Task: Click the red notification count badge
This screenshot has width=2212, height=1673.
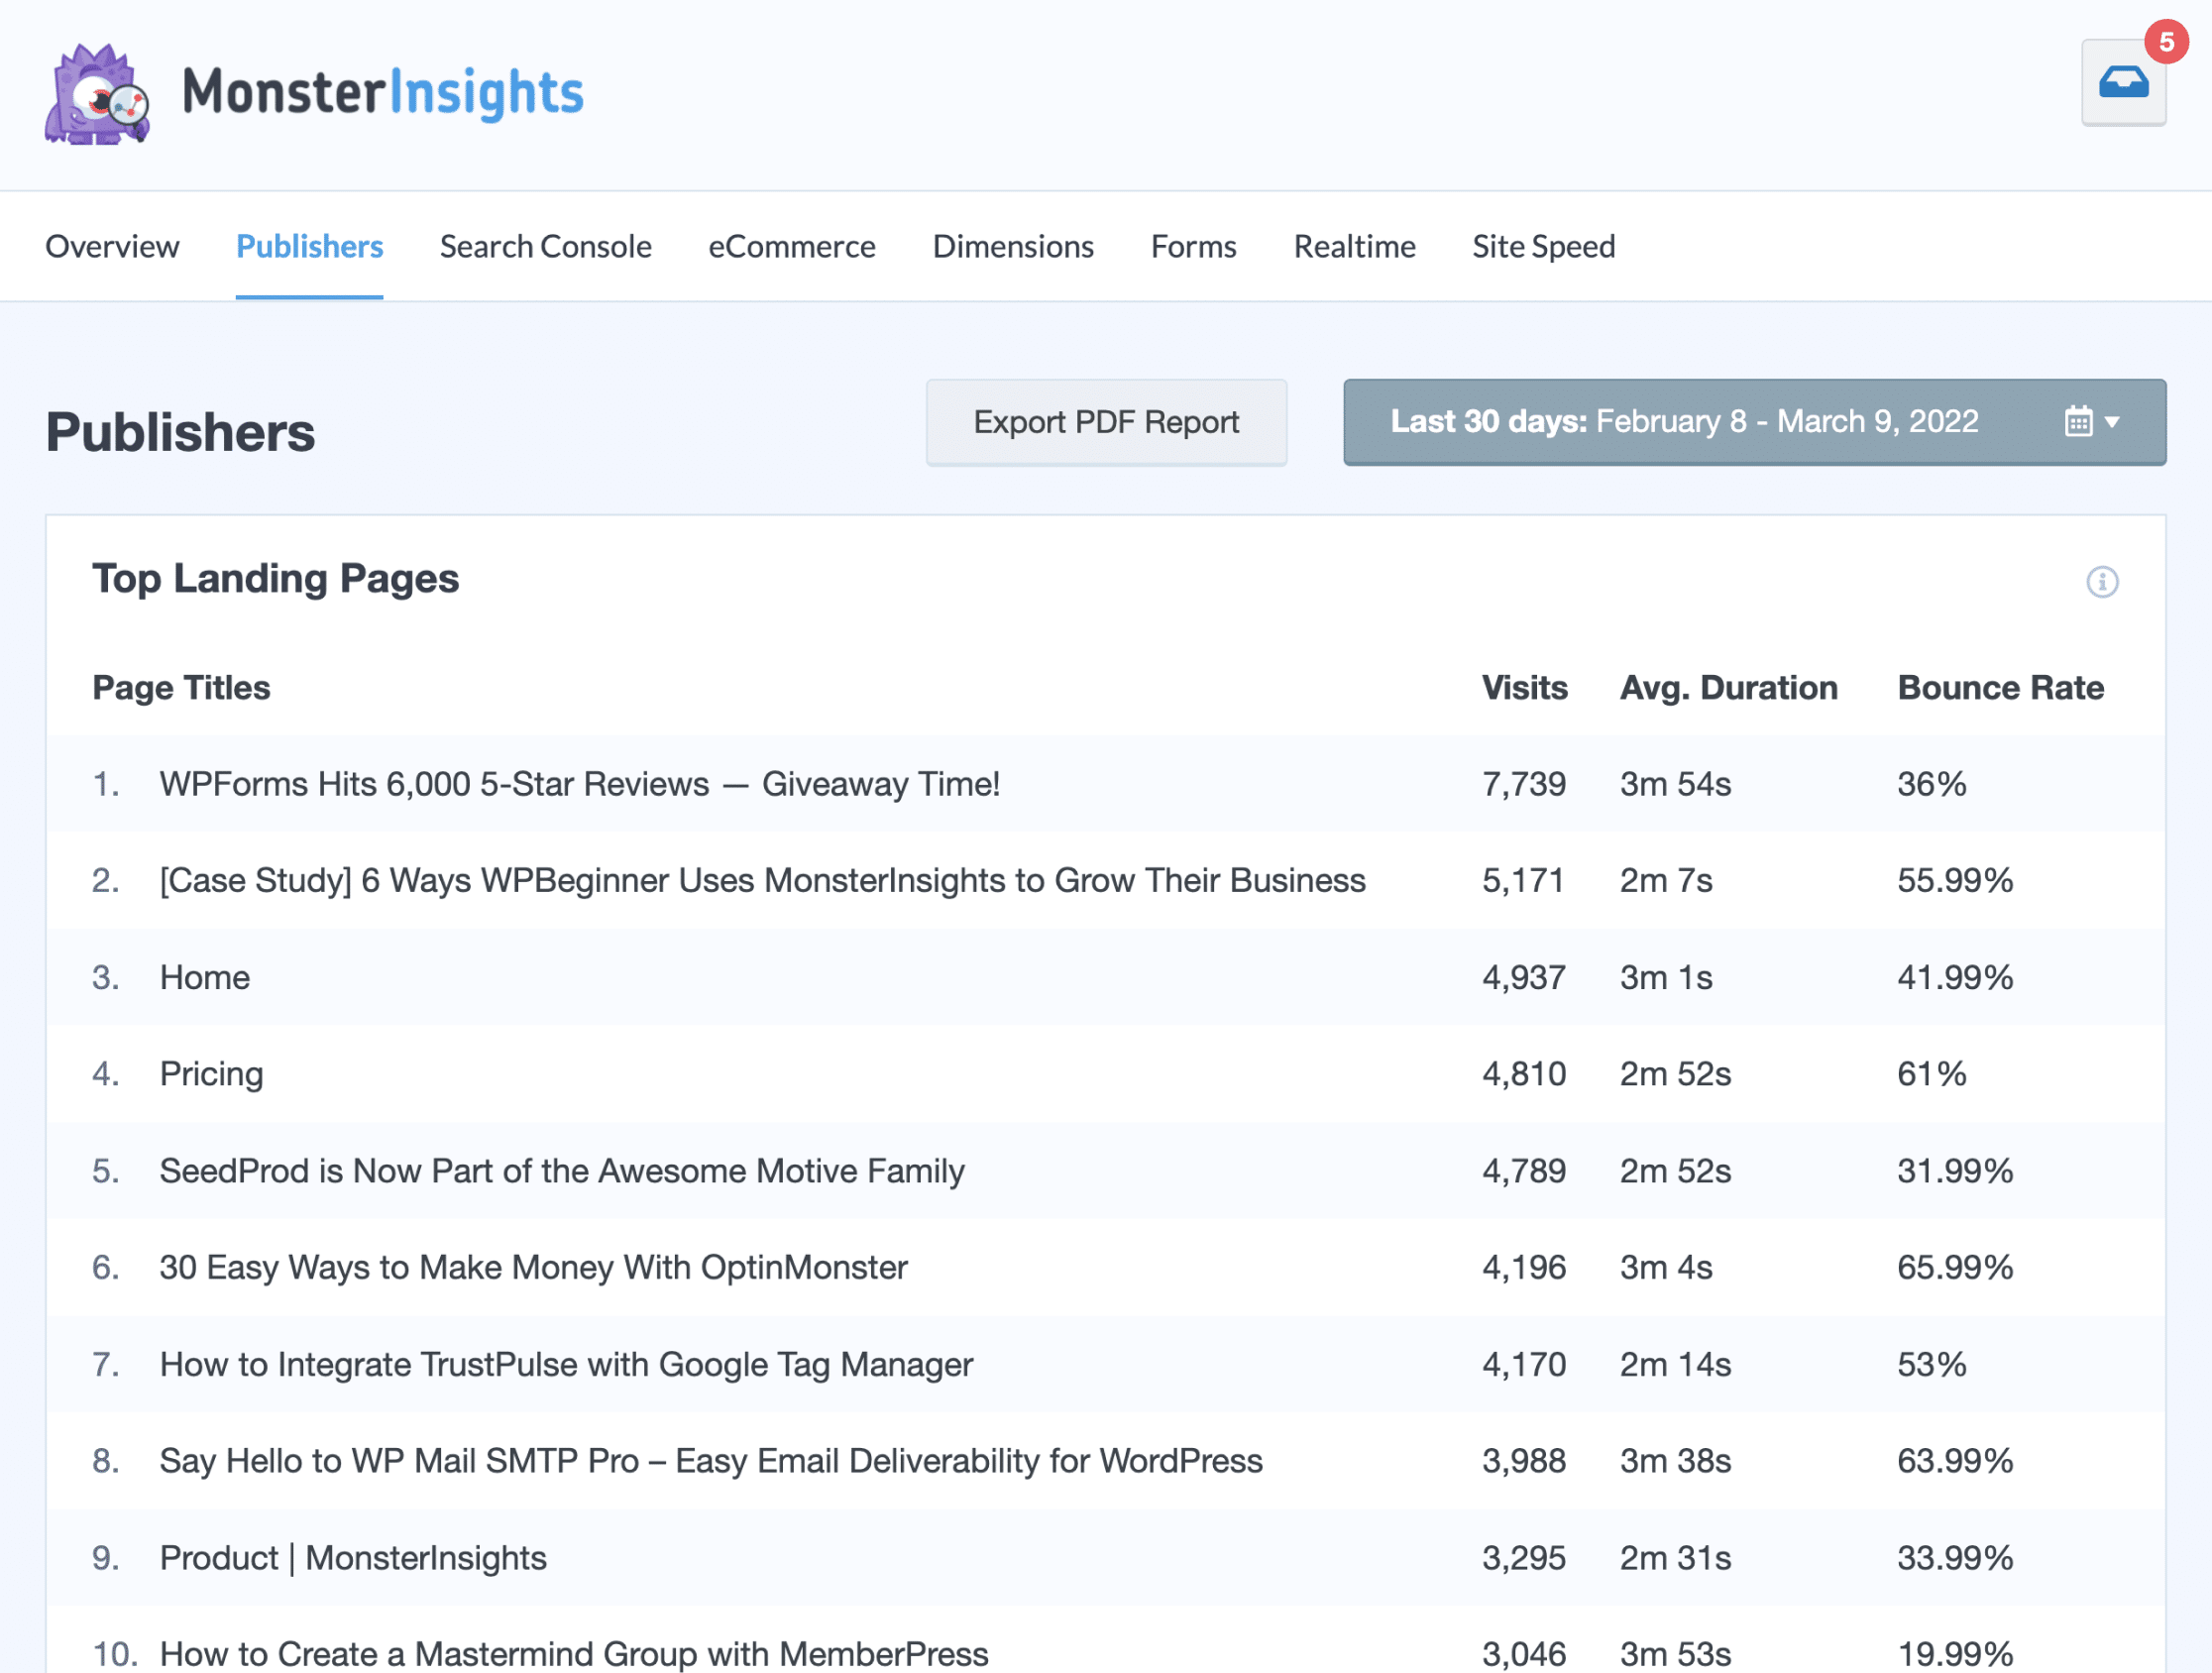Action: tap(2166, 42)
